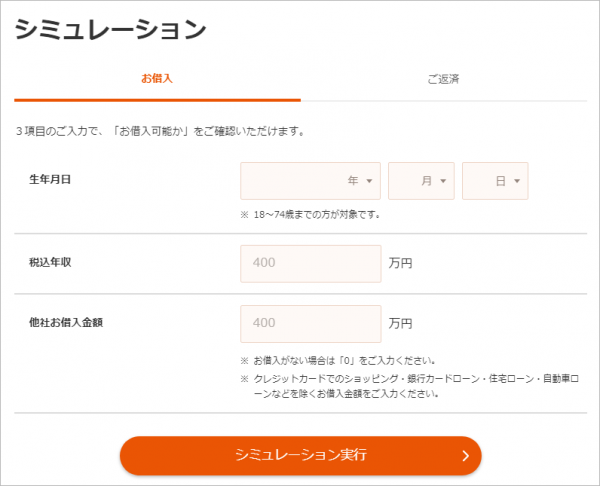This screenshot has height=486, width=600.
Task: Click the note about entering「0」
Action: (338, 360)
